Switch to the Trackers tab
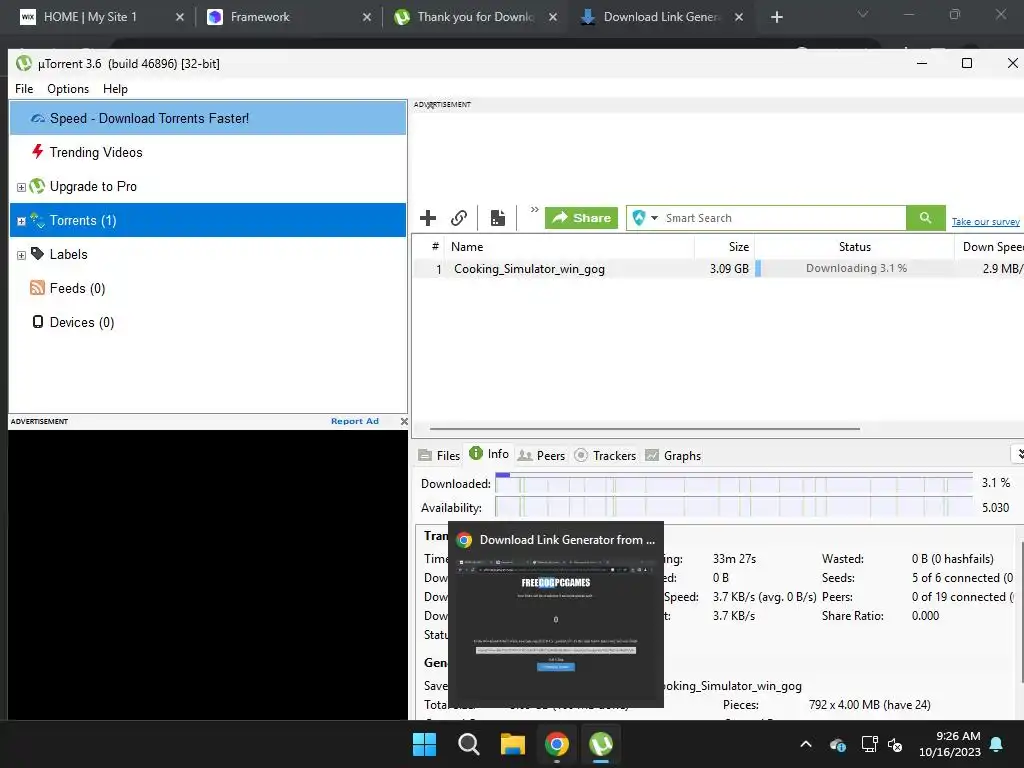 coord(605,456)
